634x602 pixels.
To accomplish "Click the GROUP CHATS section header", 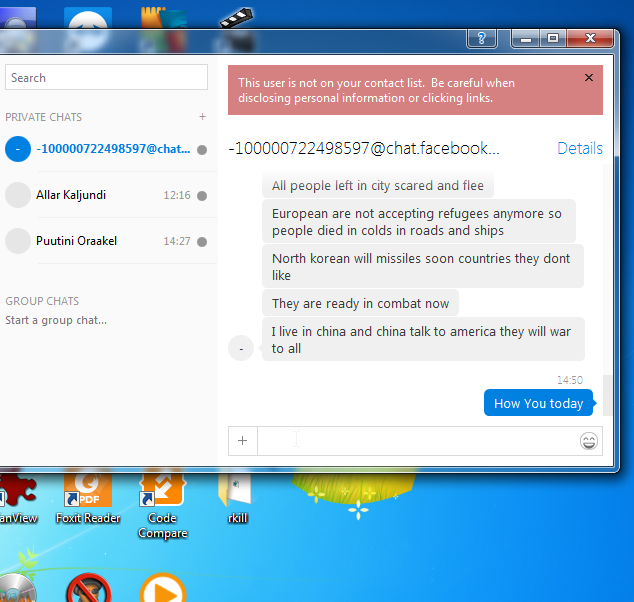I will click(x=42, y=301).
